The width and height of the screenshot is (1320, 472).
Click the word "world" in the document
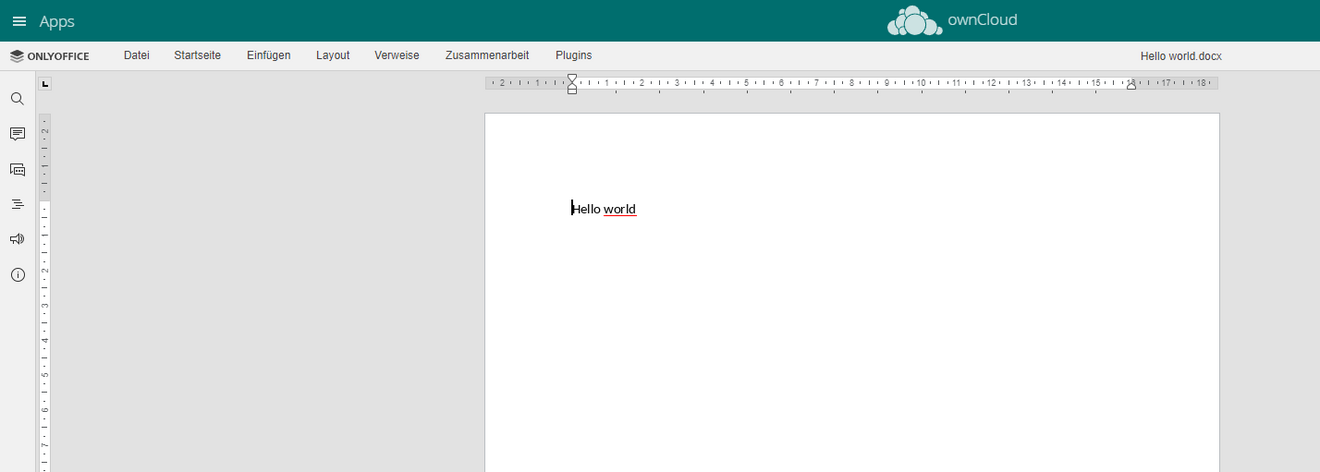pos(620,209)
